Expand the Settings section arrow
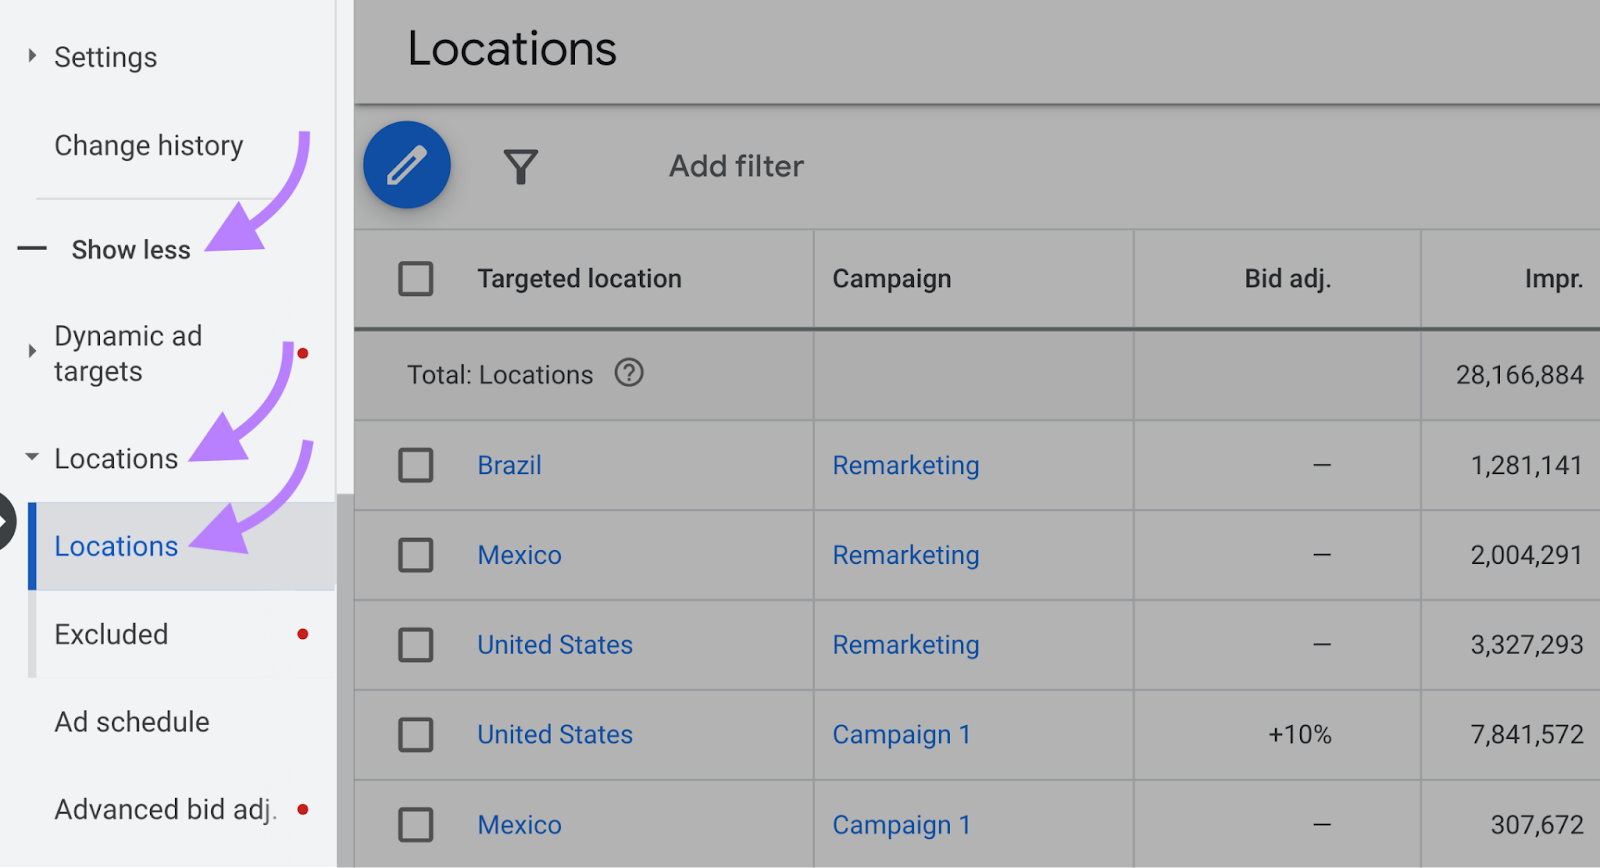Viewport: 1600px width, 868px height. pos(32,57)
